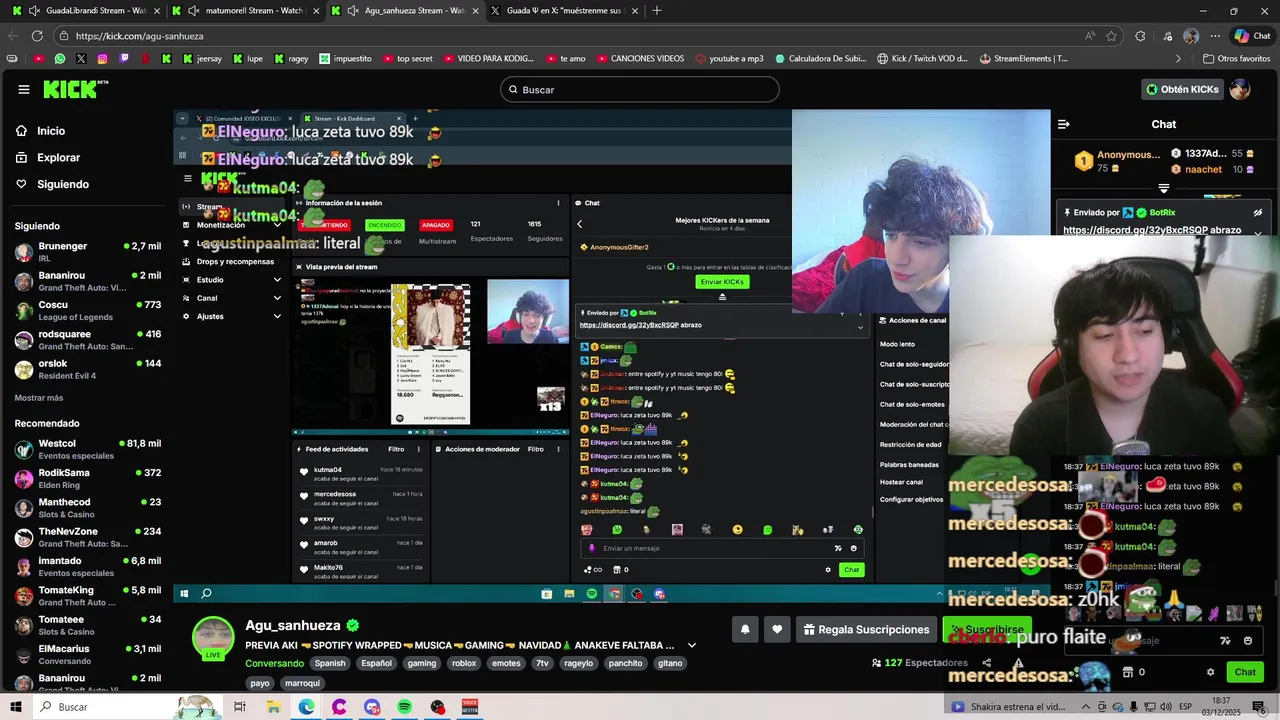Open Spotify from the Windows taskbar

[404, 707]
